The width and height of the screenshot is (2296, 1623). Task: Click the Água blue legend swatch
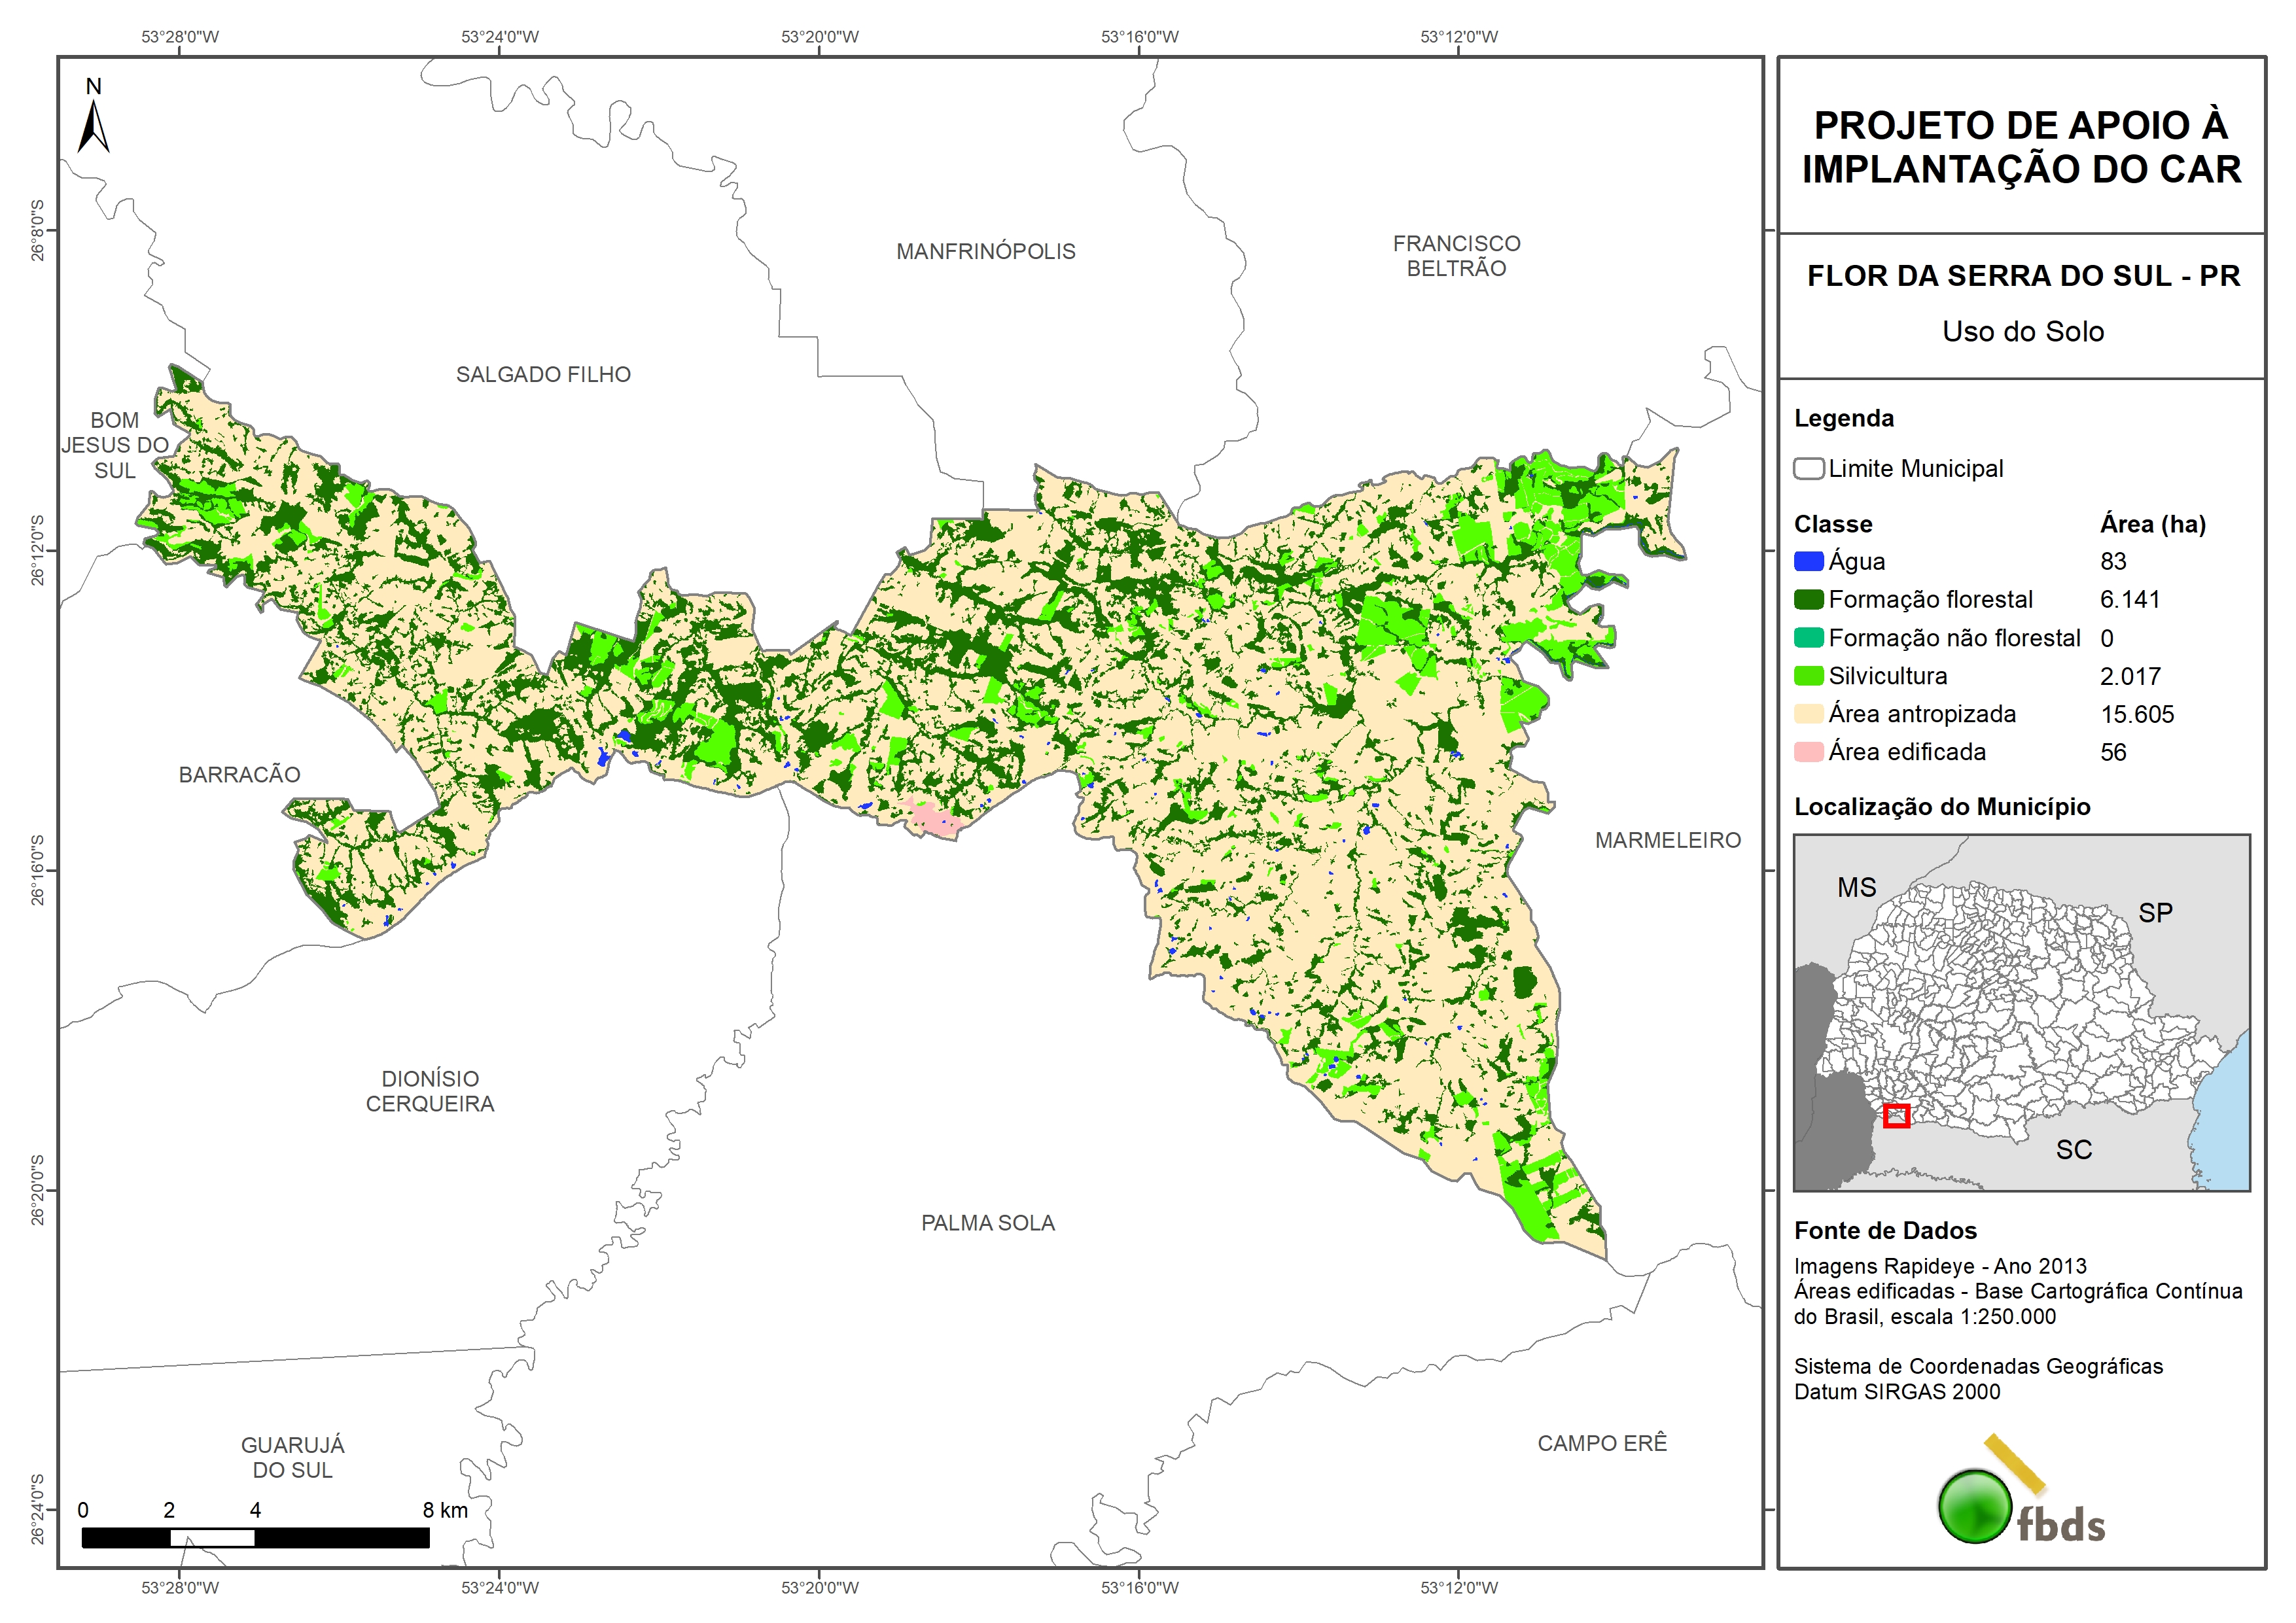(x=1808, y=561)
